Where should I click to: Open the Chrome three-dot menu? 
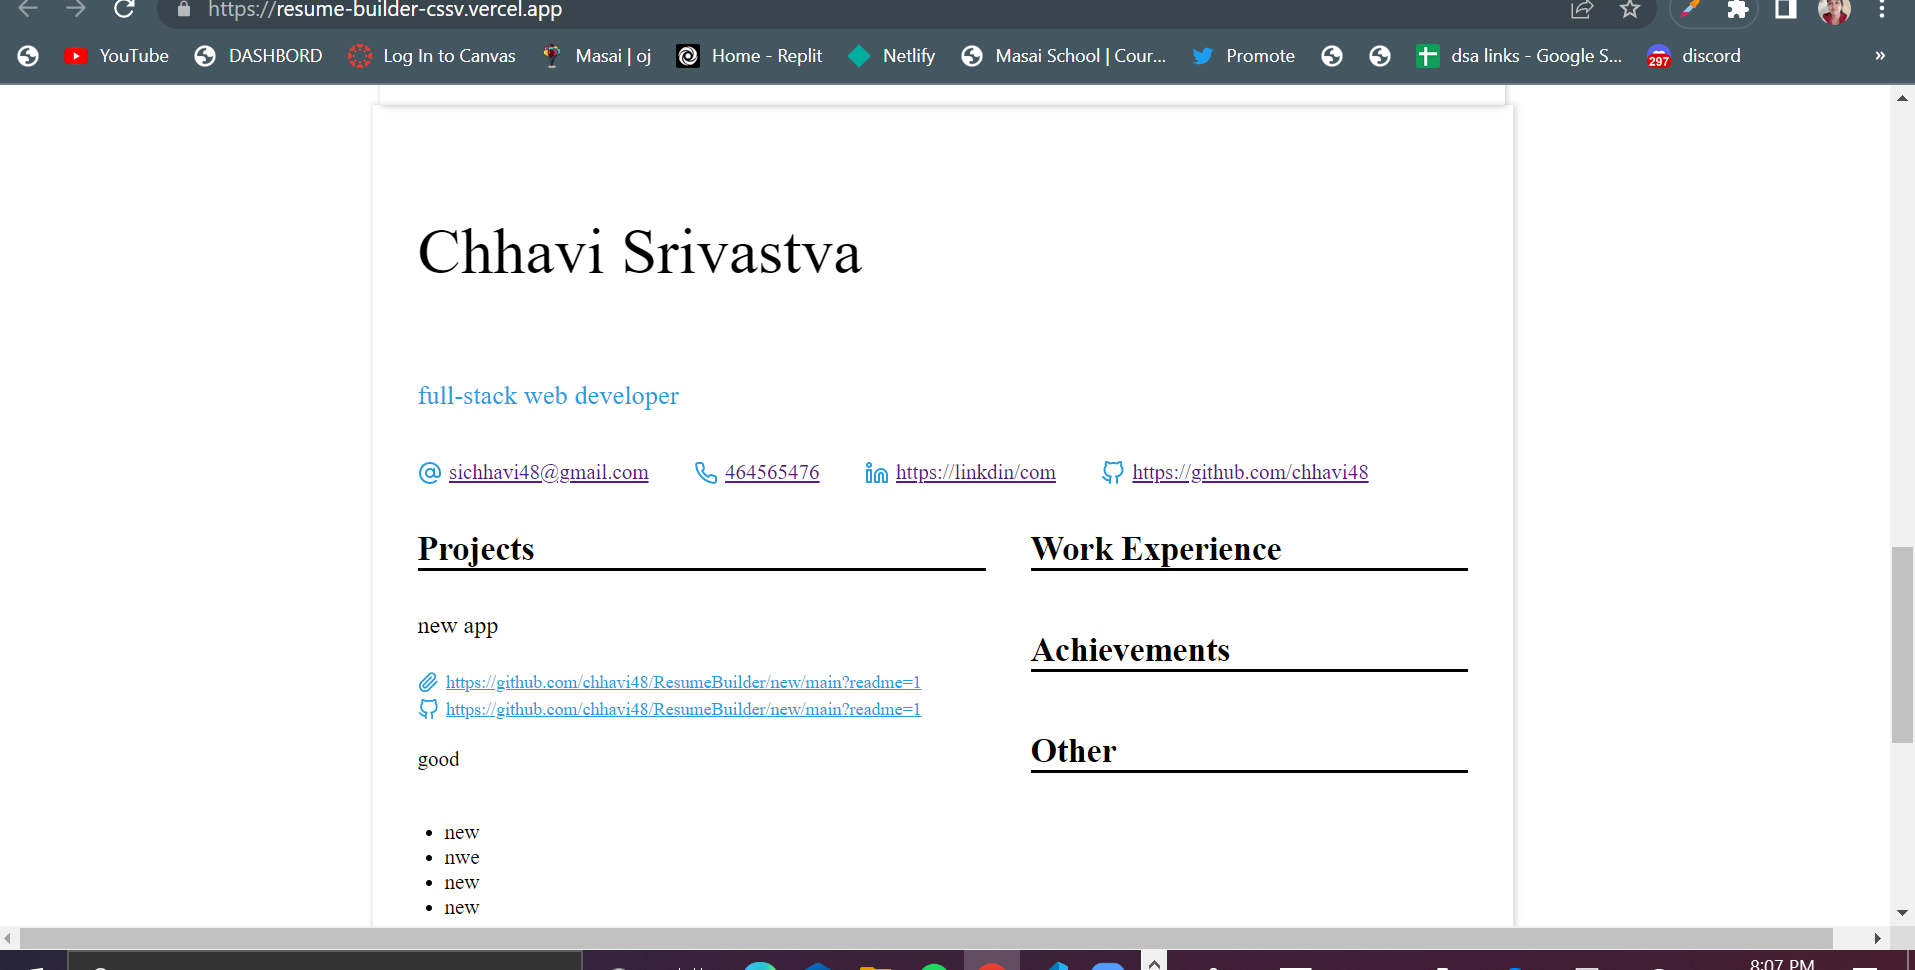coord(1883,10)
